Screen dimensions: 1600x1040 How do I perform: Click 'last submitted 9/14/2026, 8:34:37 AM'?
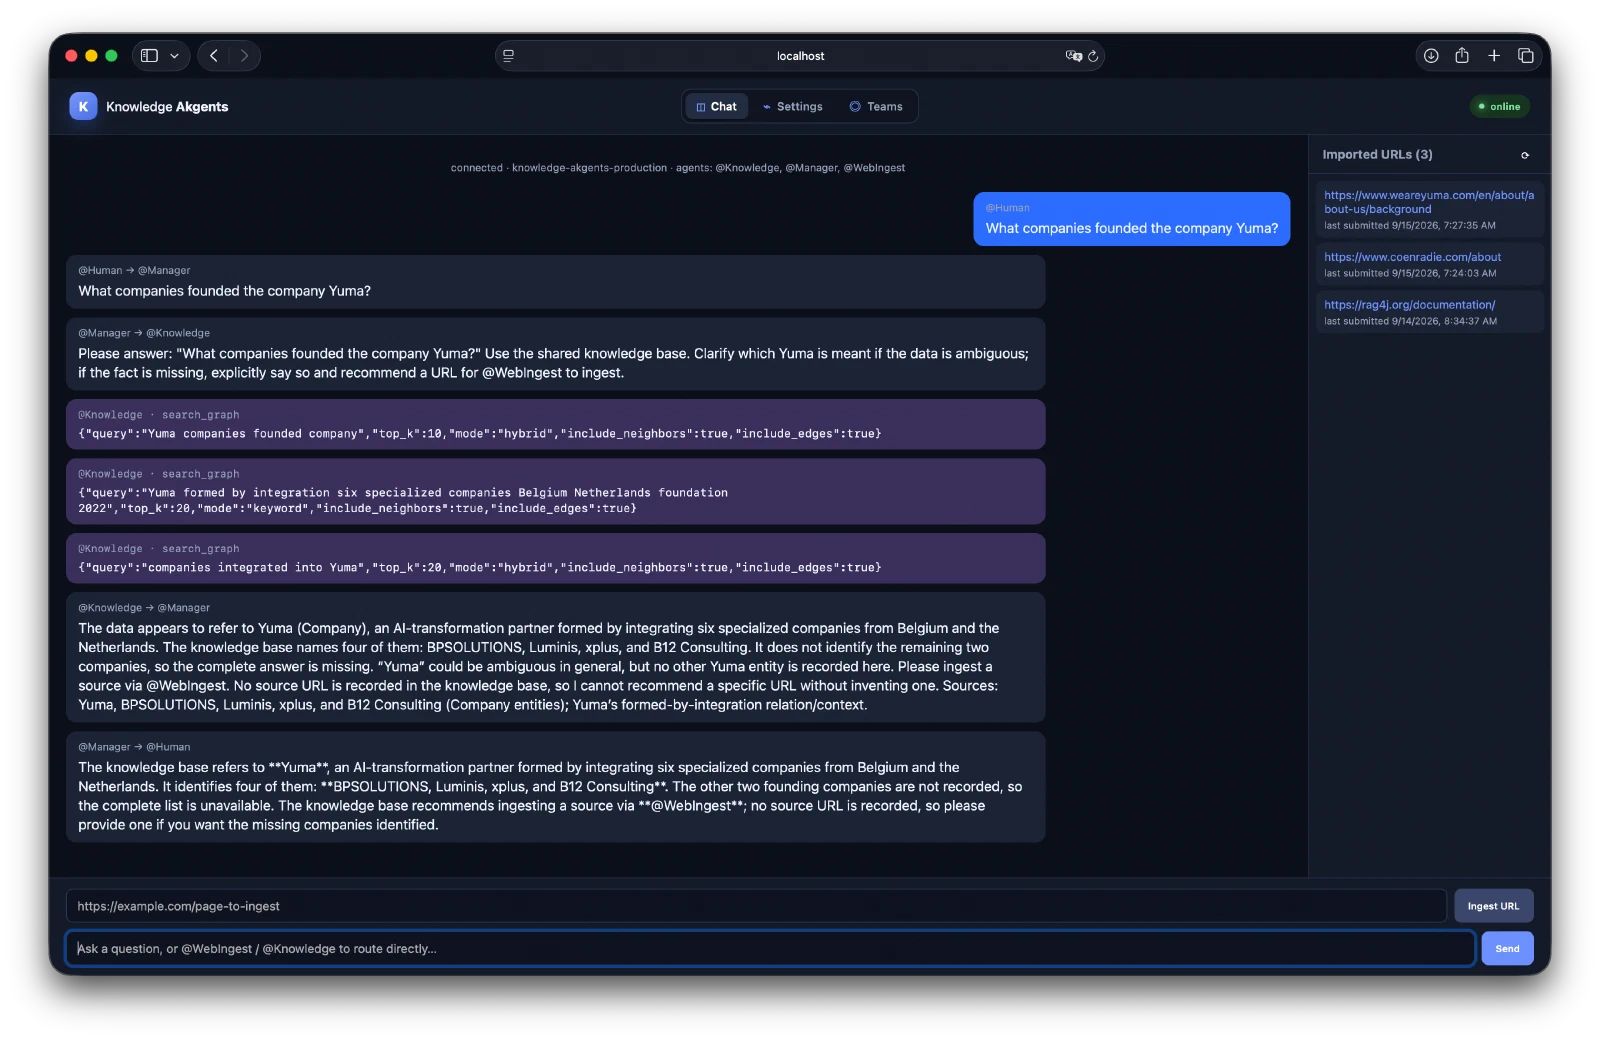click(x=1410, y=321)
